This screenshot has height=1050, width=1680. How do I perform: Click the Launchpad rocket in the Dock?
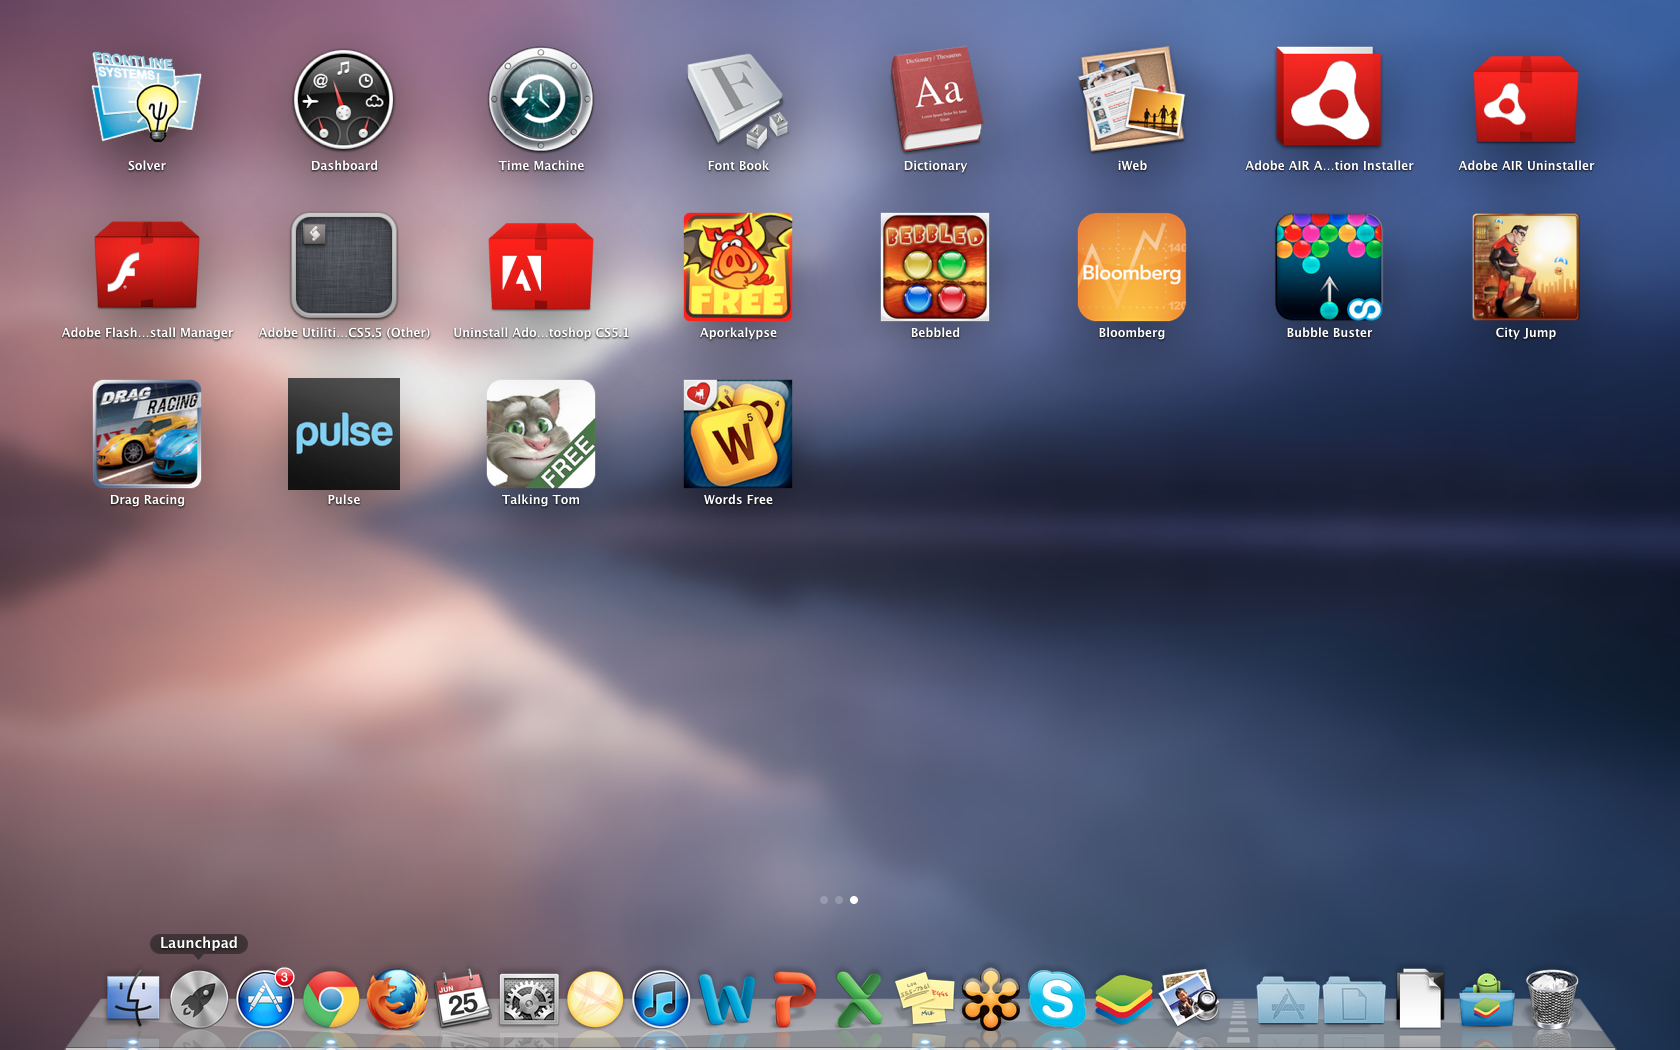[199, 999]
